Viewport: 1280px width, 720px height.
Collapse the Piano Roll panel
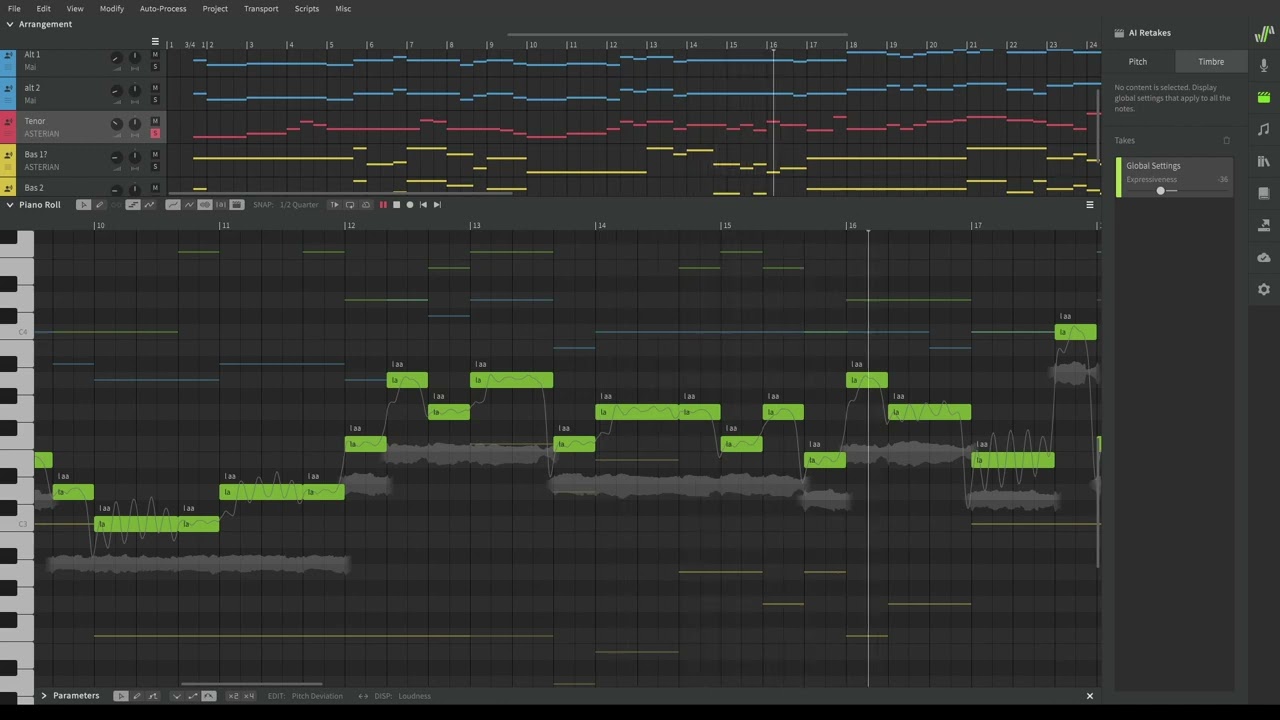[10, 205]
